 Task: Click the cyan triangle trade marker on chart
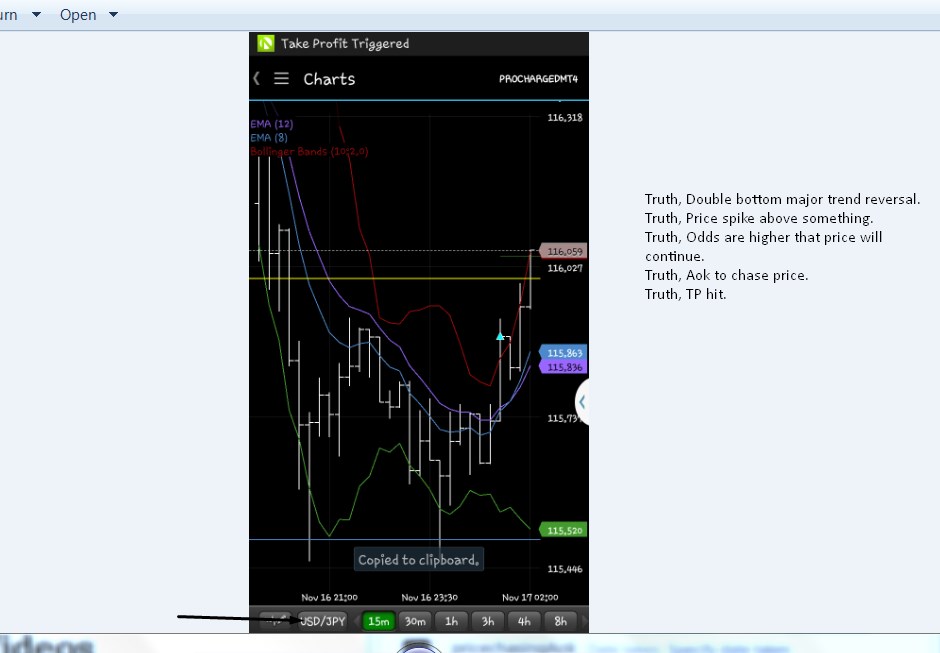click(500, 336)
